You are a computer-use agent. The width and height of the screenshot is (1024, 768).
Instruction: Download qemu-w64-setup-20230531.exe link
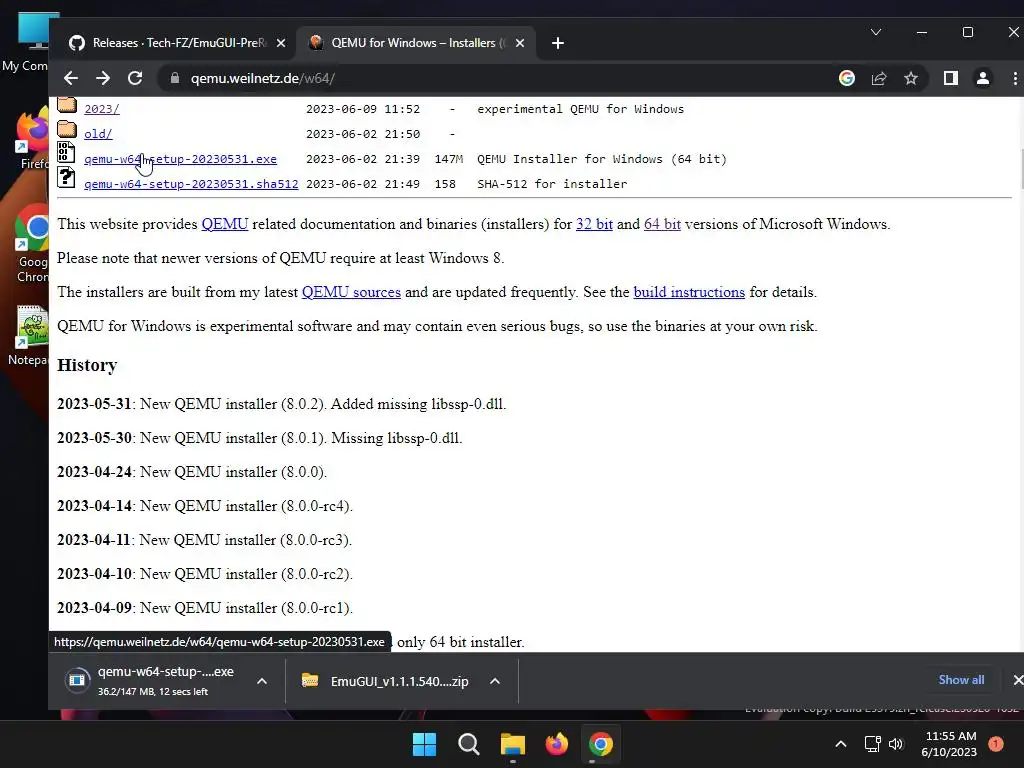pos(180,159)
